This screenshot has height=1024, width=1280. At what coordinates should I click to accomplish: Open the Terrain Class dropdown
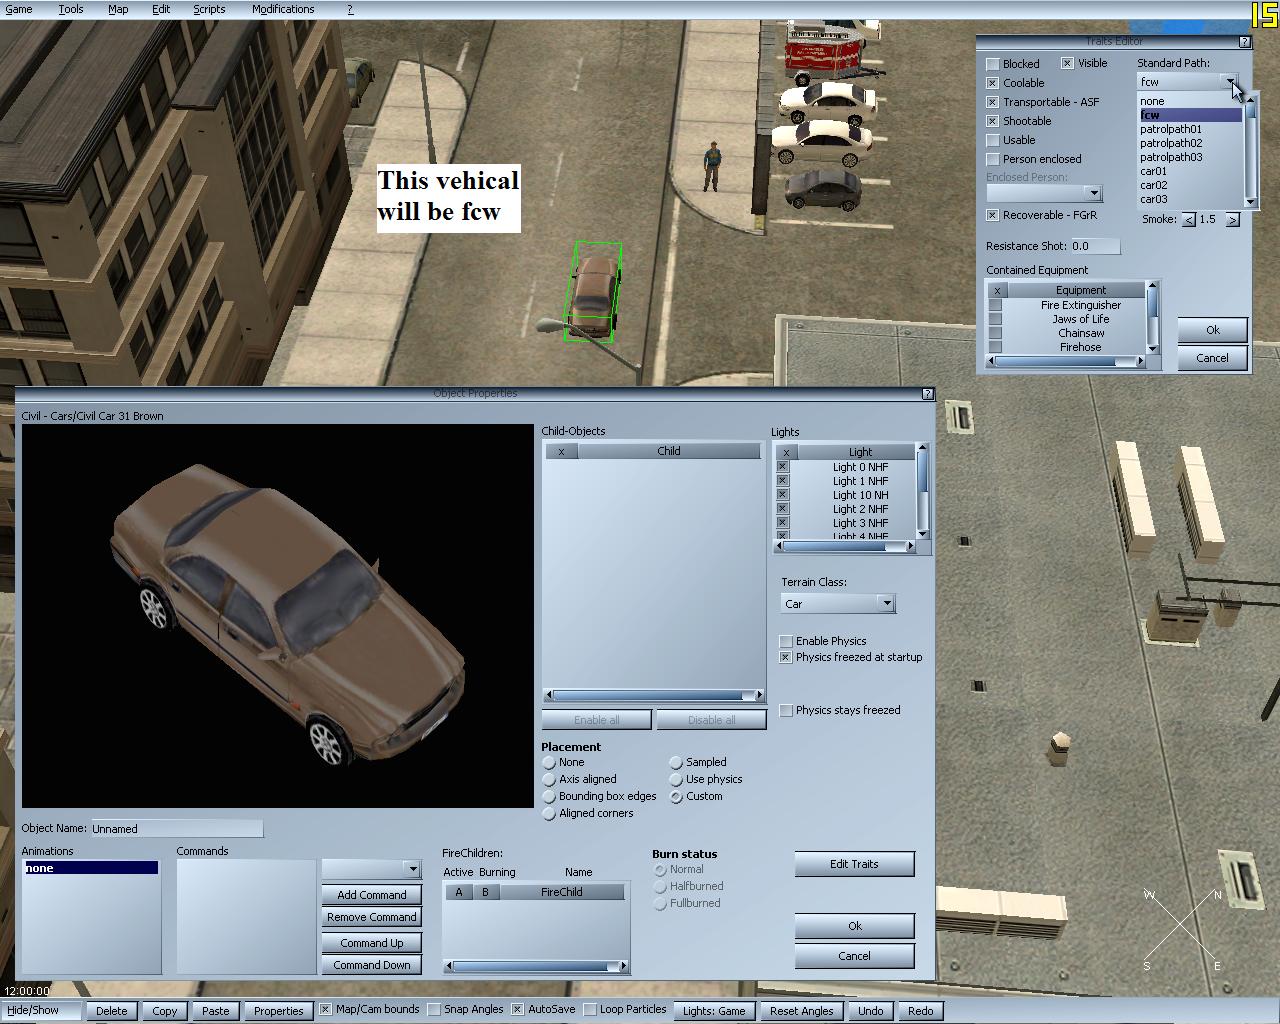[886, 604]
